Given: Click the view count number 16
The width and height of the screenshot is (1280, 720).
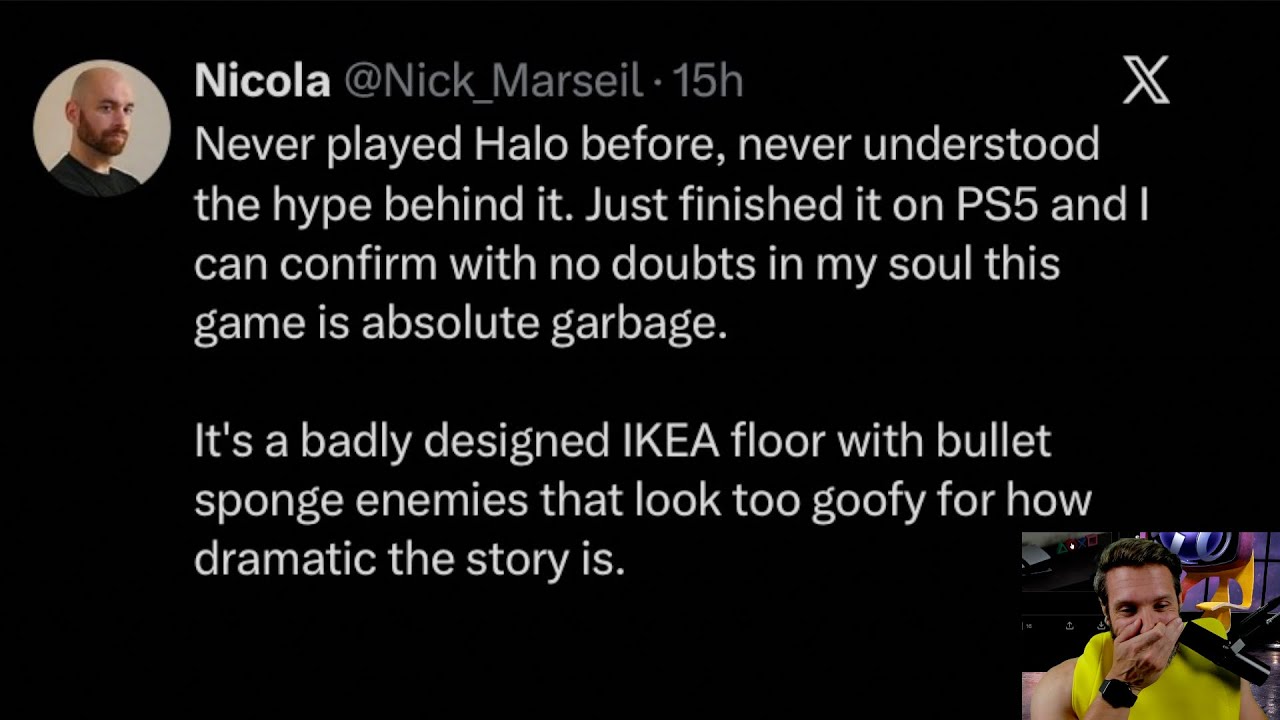Looking at the screenshot, I should 1029,626.
